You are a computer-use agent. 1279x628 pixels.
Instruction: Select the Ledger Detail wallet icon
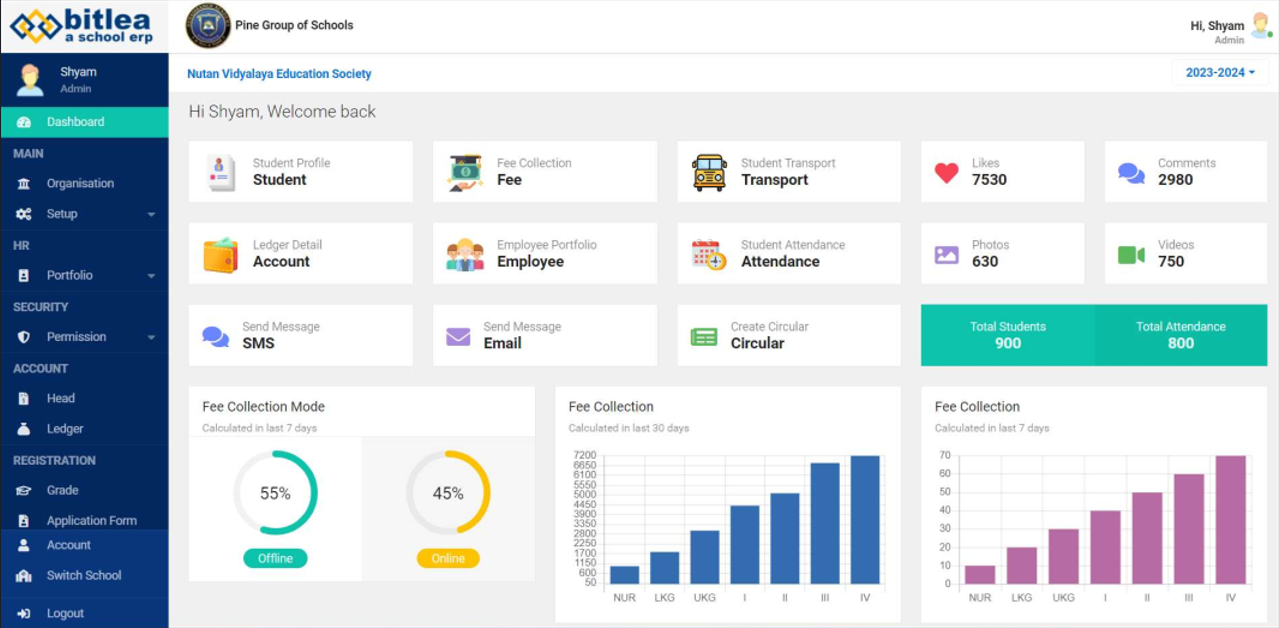(220, 254)
